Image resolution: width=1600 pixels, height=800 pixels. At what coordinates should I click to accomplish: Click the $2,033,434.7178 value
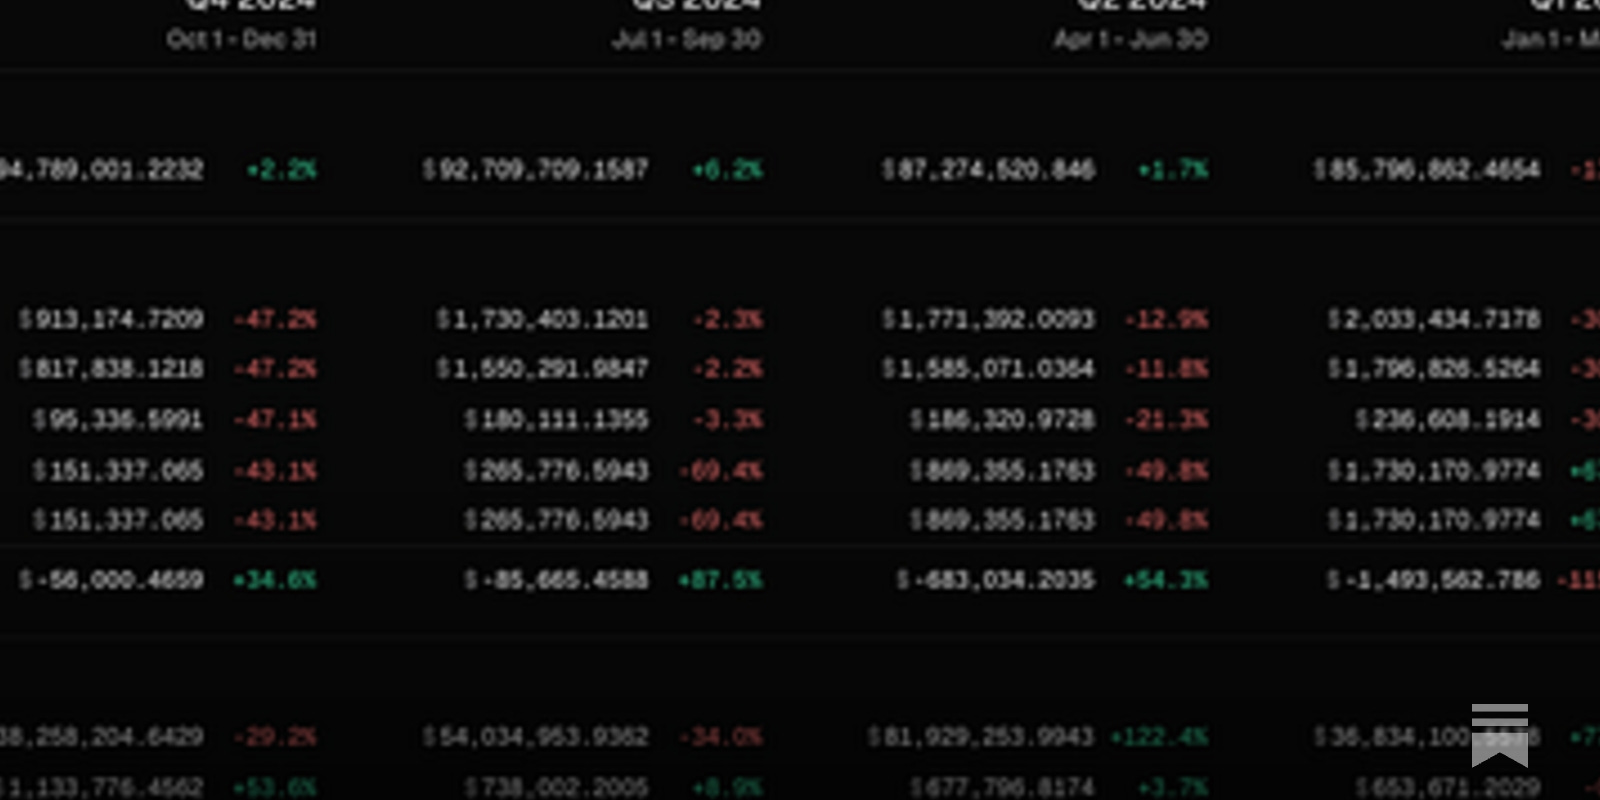click(x=1434, y=320)
